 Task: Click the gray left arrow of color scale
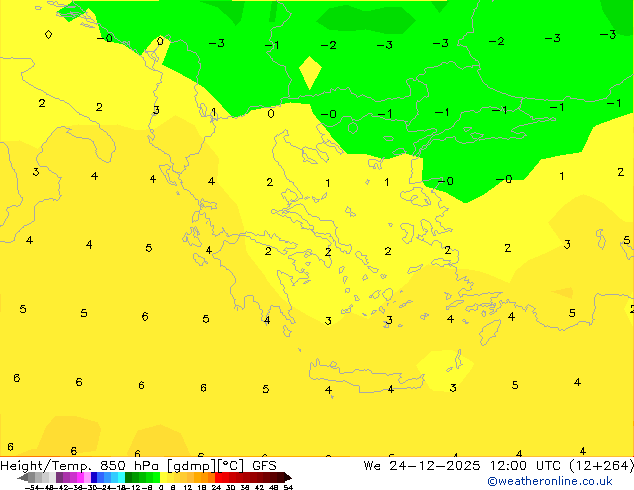pyautogui.click(x=23, y=477)
